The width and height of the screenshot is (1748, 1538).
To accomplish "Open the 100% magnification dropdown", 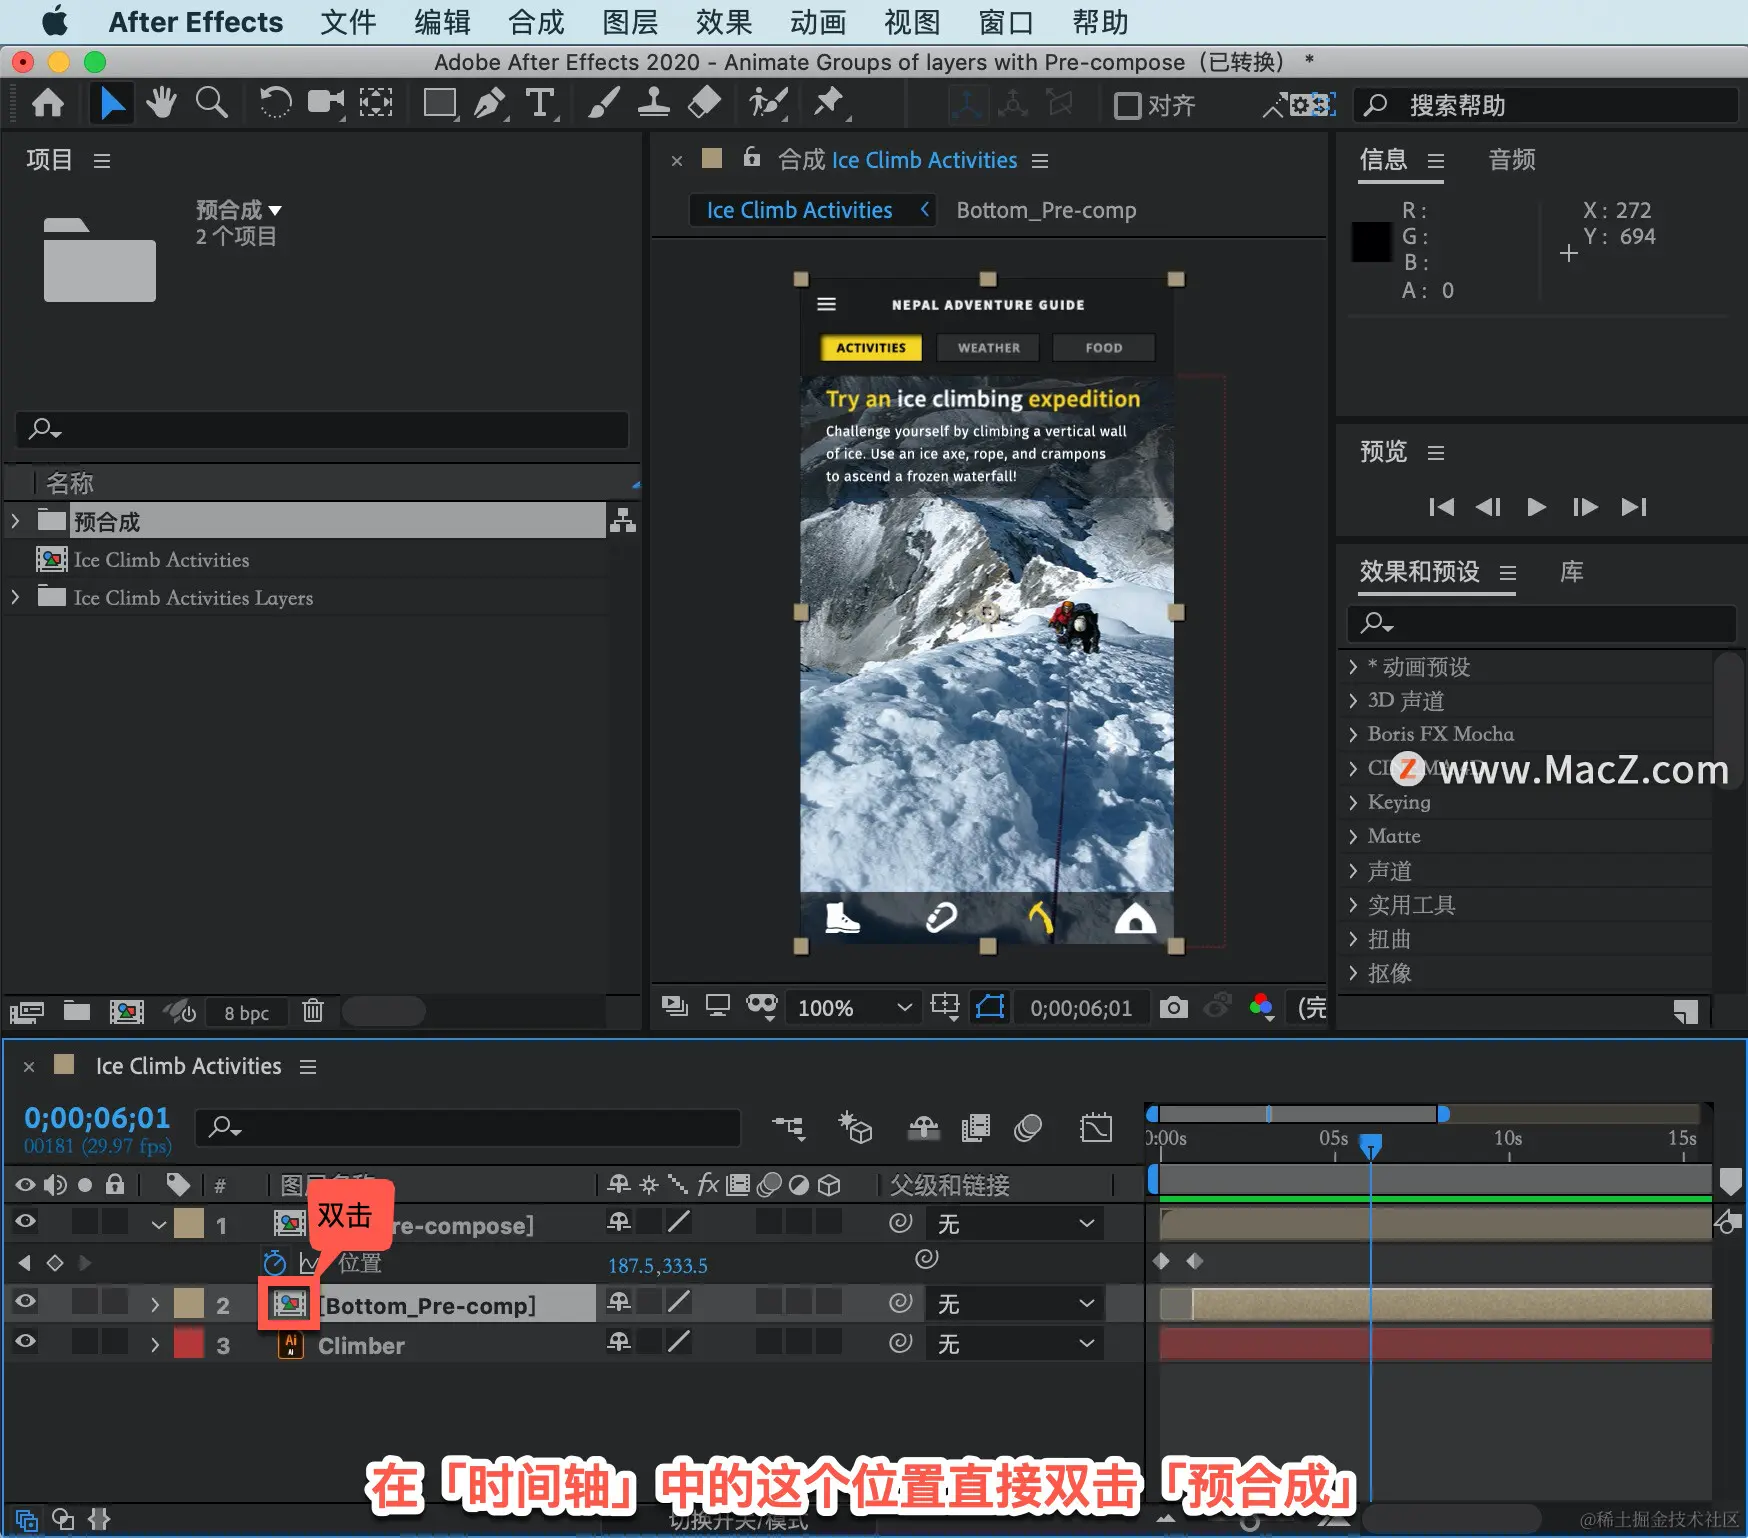I will point(853,1007).
